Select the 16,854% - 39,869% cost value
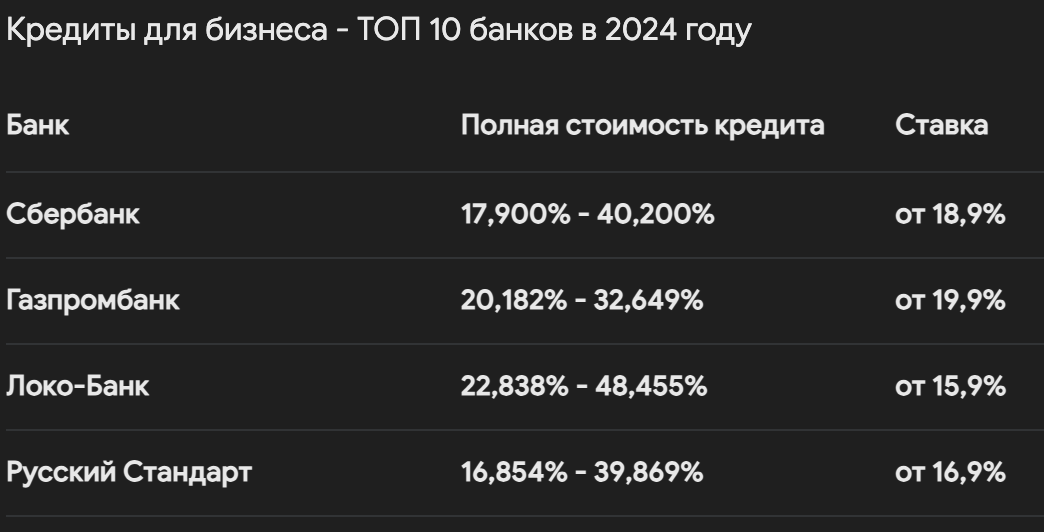Screen dimensions: 1044x532 [x=582, y=473]
